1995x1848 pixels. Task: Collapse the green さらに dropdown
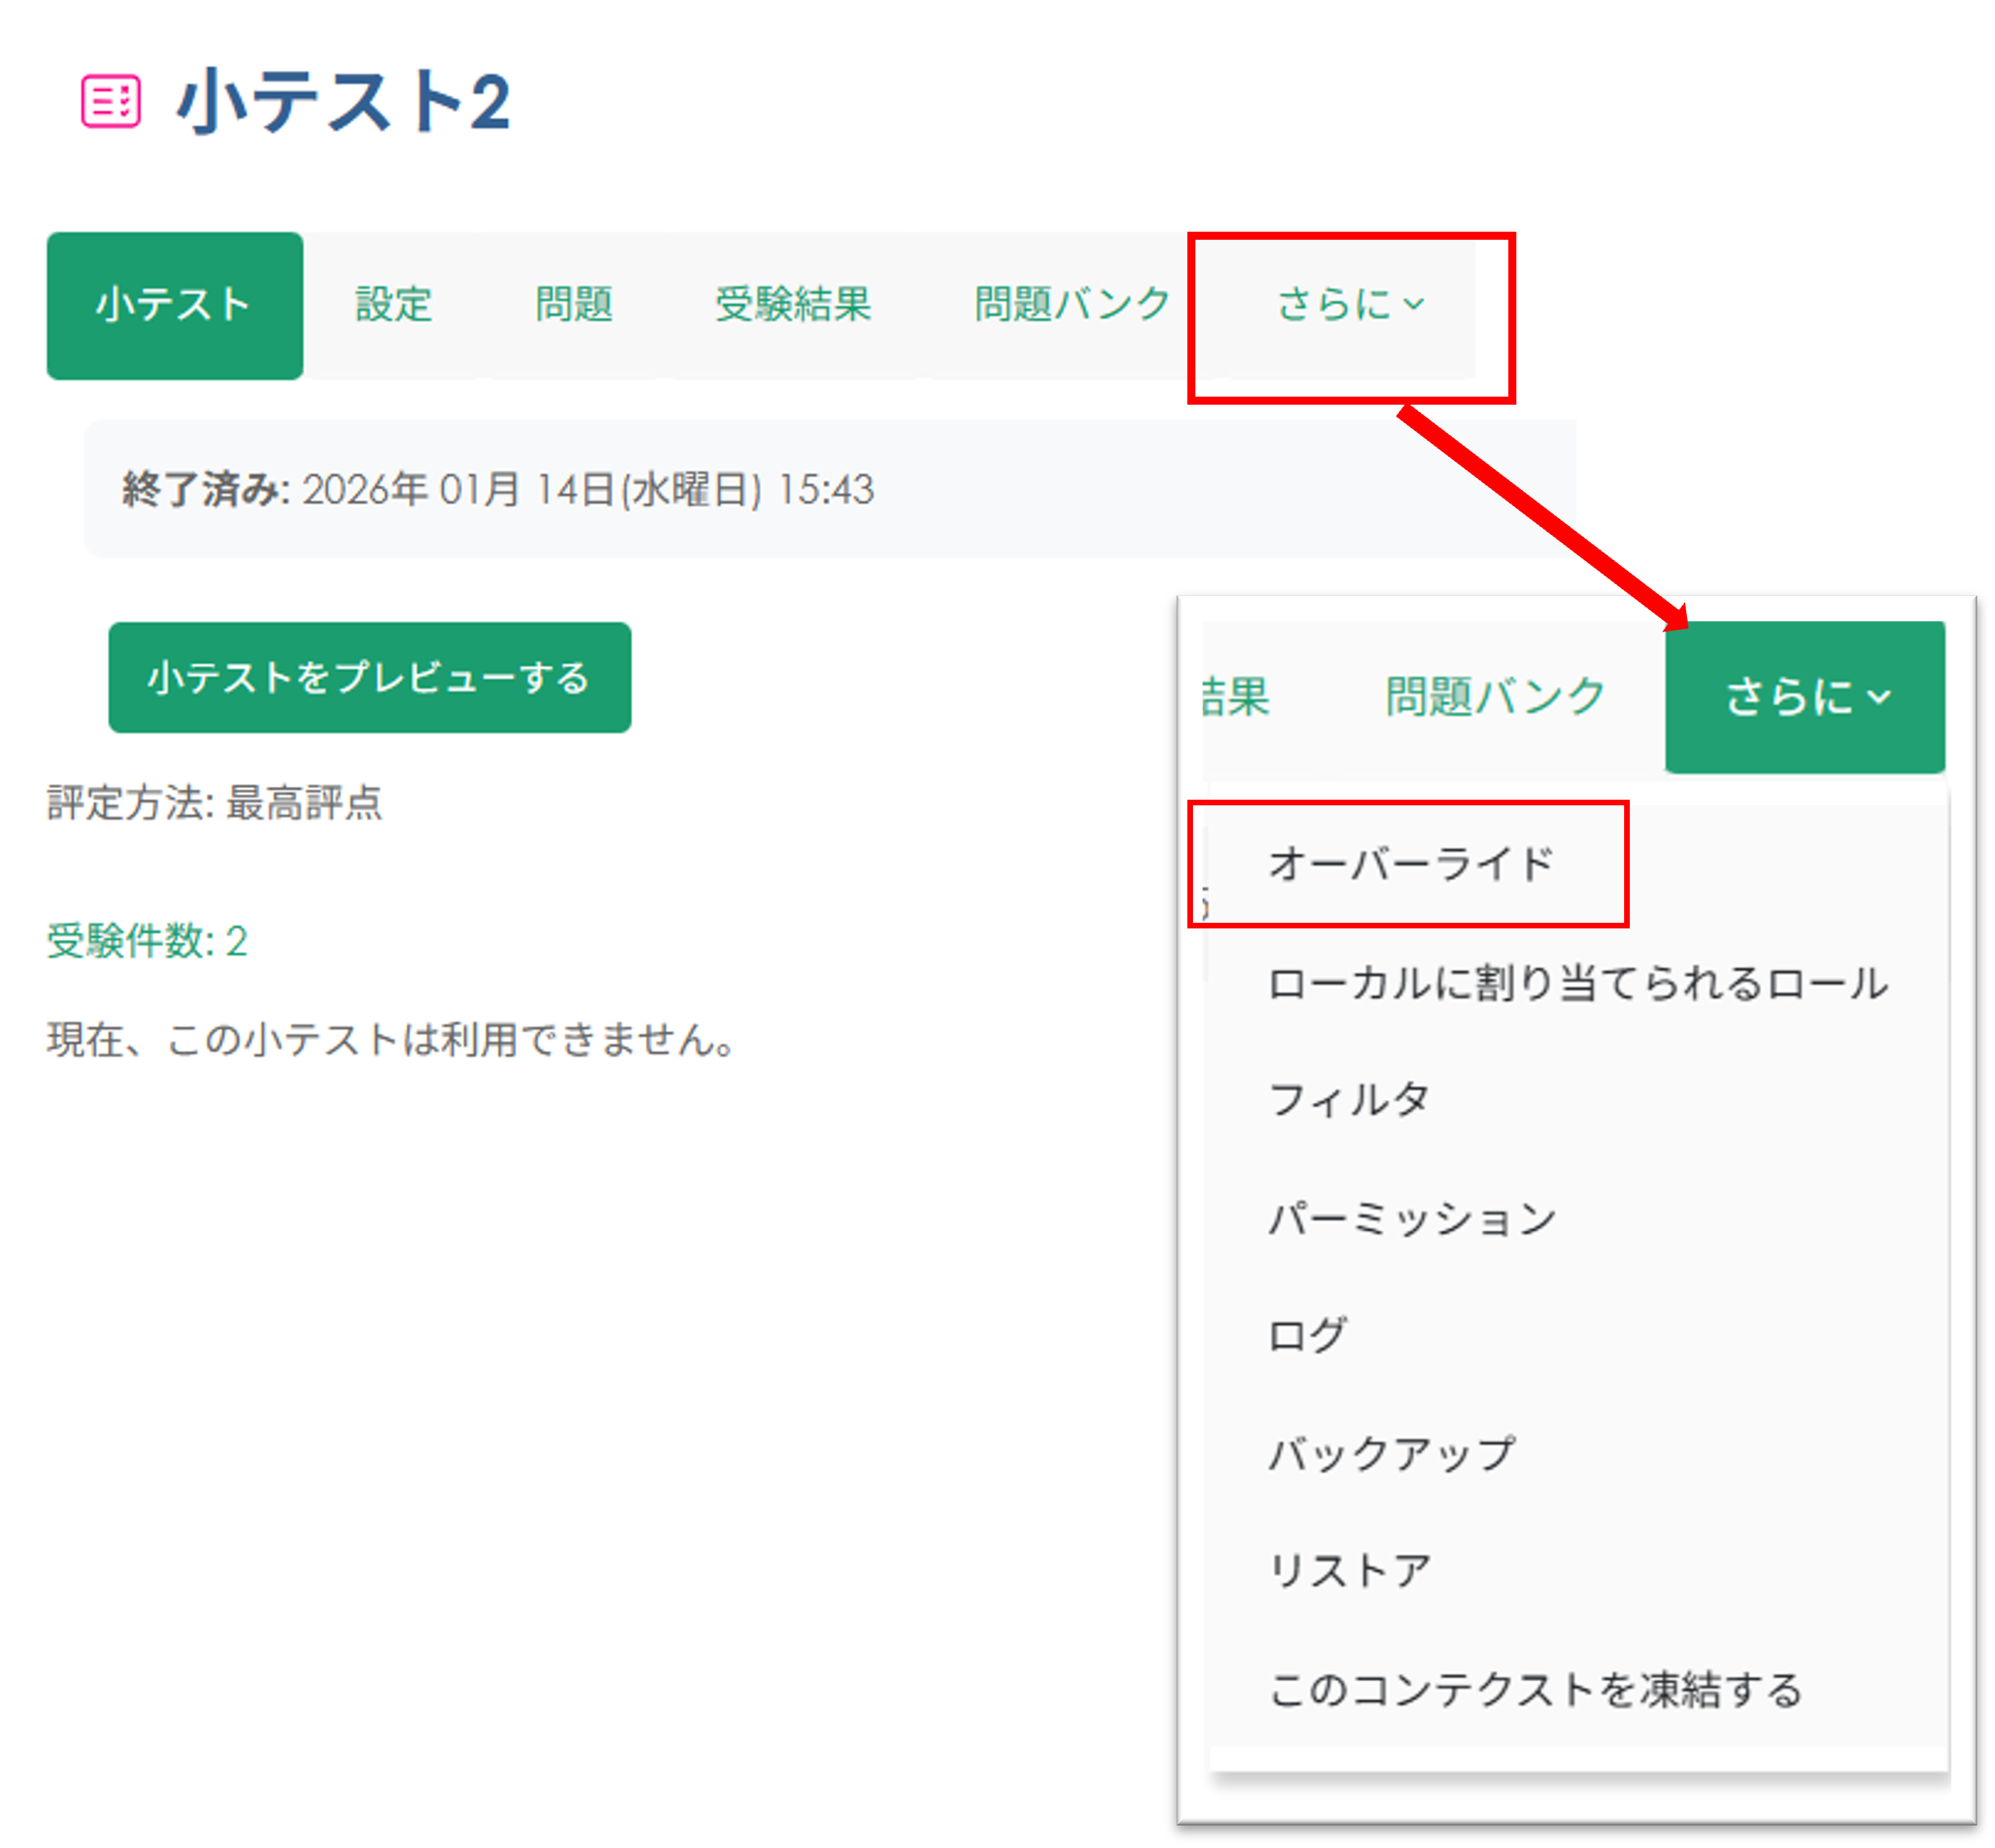coord(1806,697)
